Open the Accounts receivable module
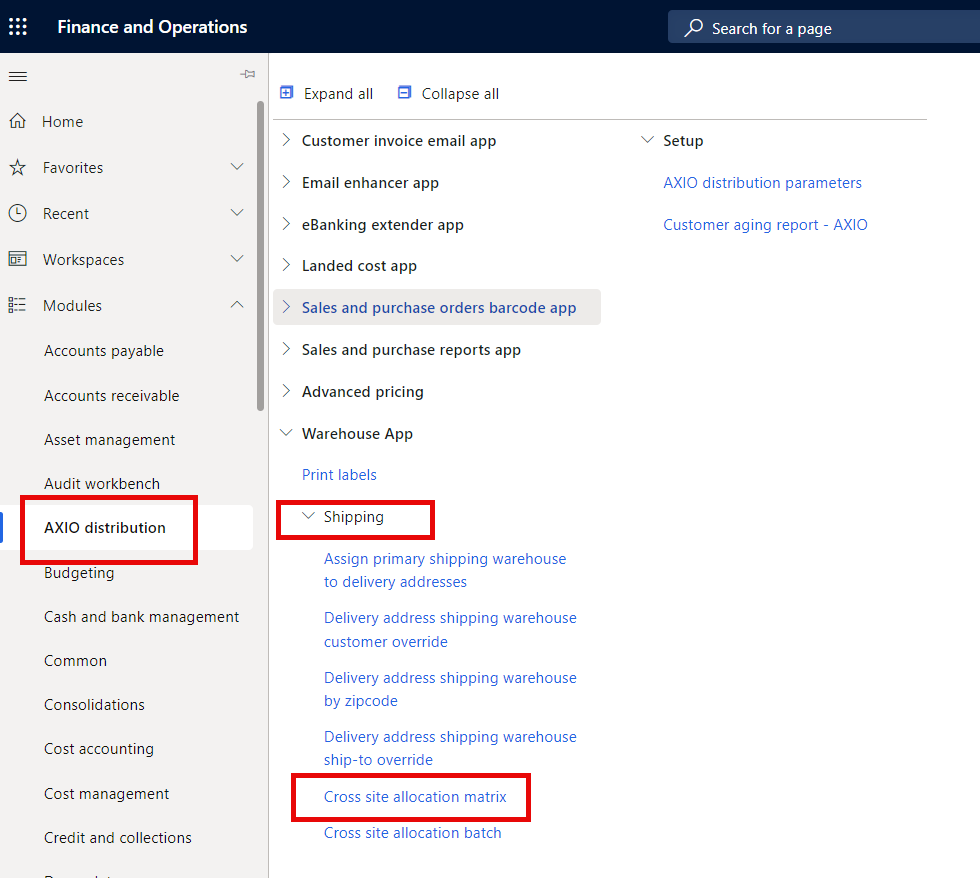The width and height of the screenshot is (980, 878). click(x=111, y=395)
